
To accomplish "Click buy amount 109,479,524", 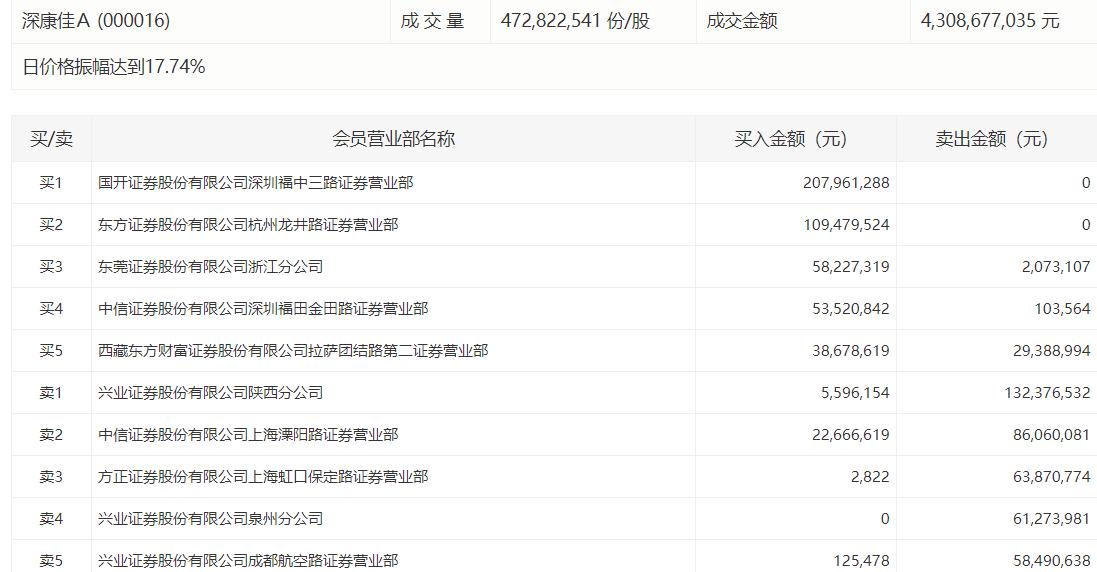I will point(846,225).
